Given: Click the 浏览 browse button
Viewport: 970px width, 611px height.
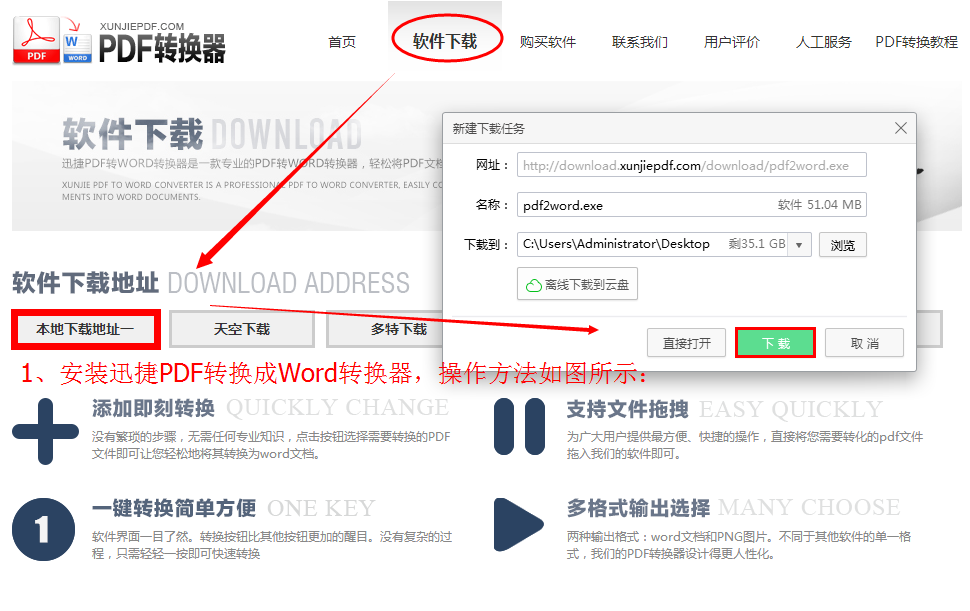Looking at the screenshot, I should tap(843, 245).
